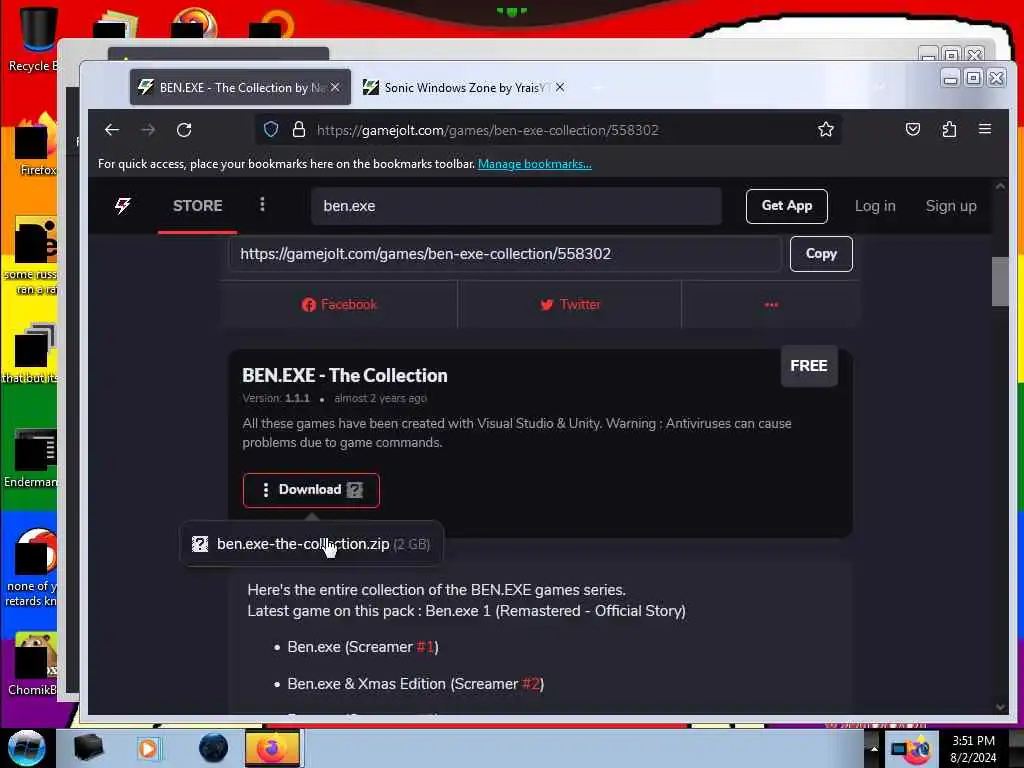1024x768 pixels.
Task: Click the page vertical scrollbar thumb
Action: click(x=1000, y=281)
